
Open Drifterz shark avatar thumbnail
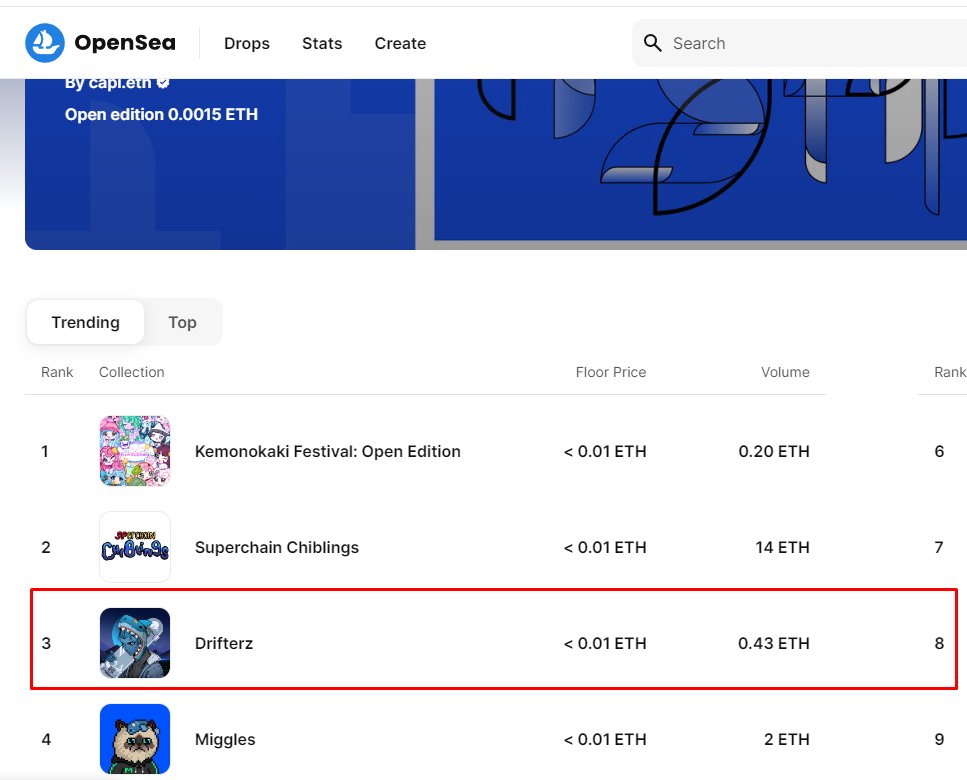click(x=135, y=643)
